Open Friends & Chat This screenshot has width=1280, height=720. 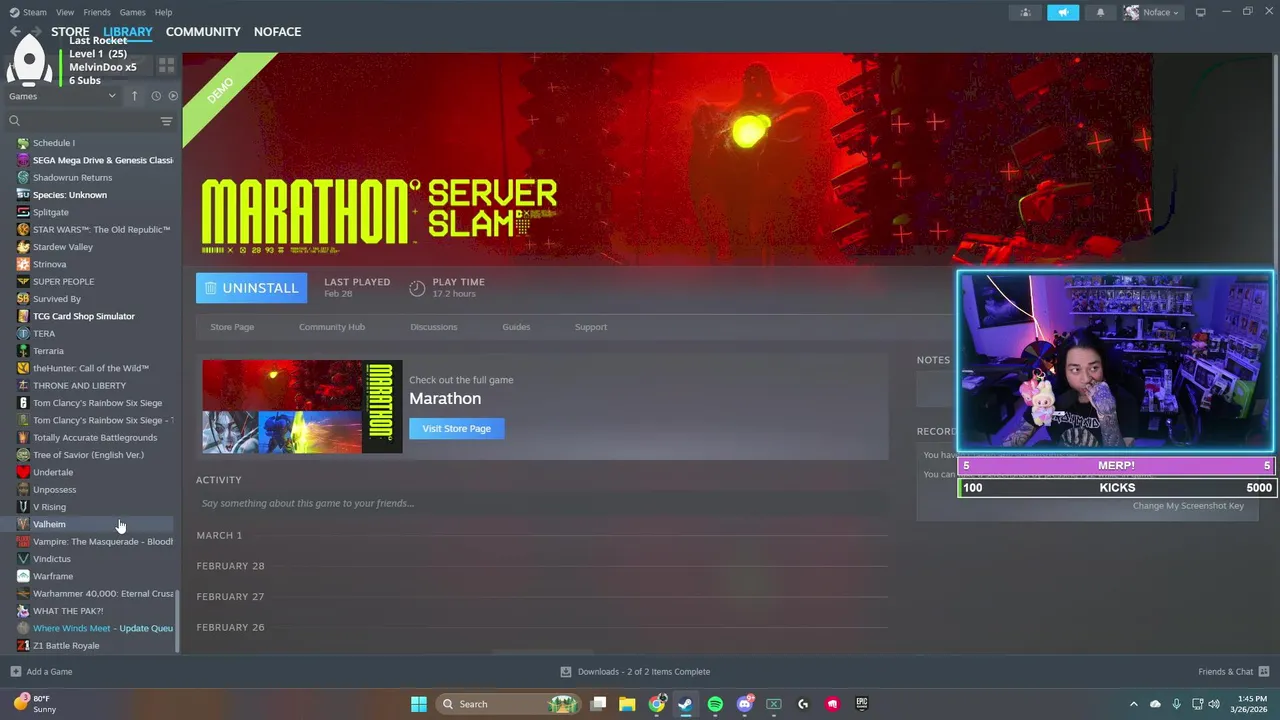1234,672
